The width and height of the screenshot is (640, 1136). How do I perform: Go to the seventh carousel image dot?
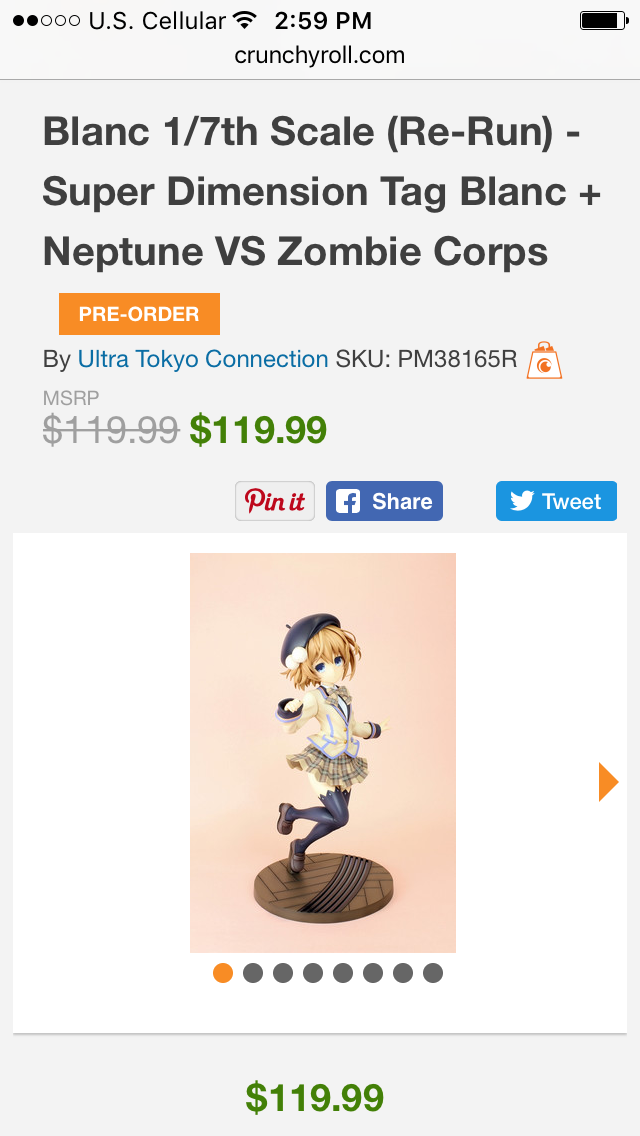tap(403, 973)
